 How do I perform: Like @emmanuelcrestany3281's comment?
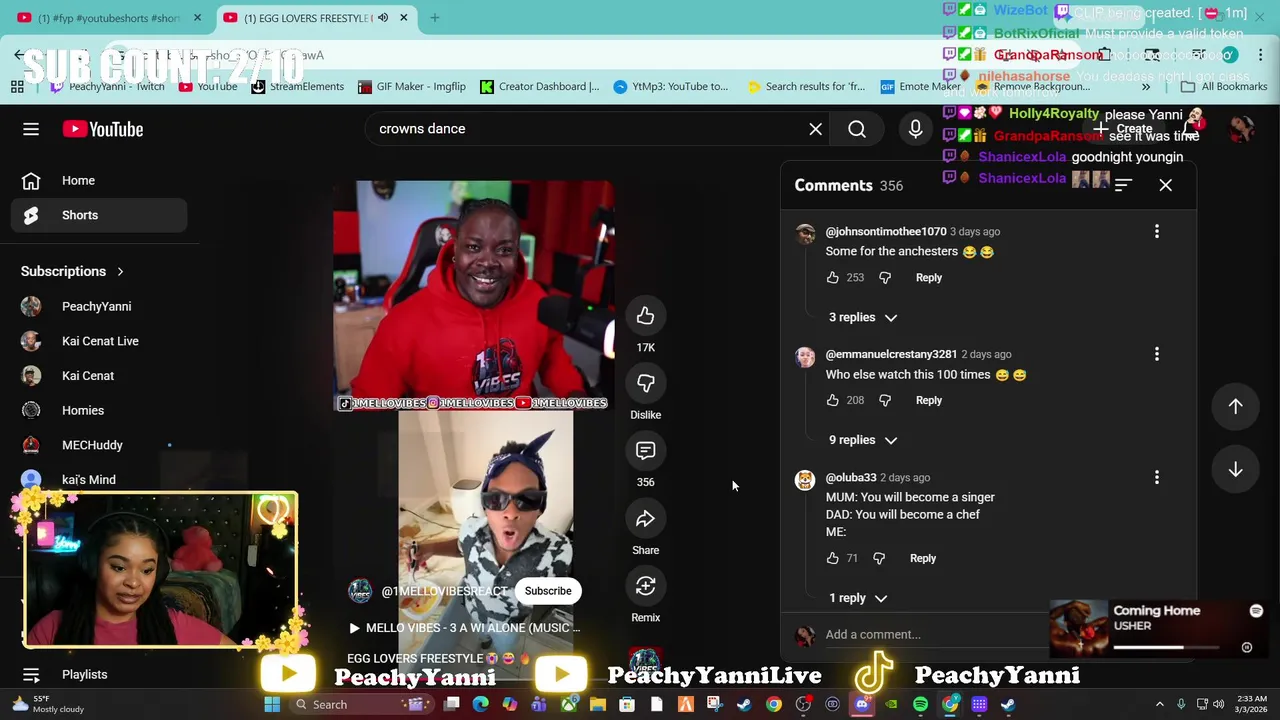833,400
